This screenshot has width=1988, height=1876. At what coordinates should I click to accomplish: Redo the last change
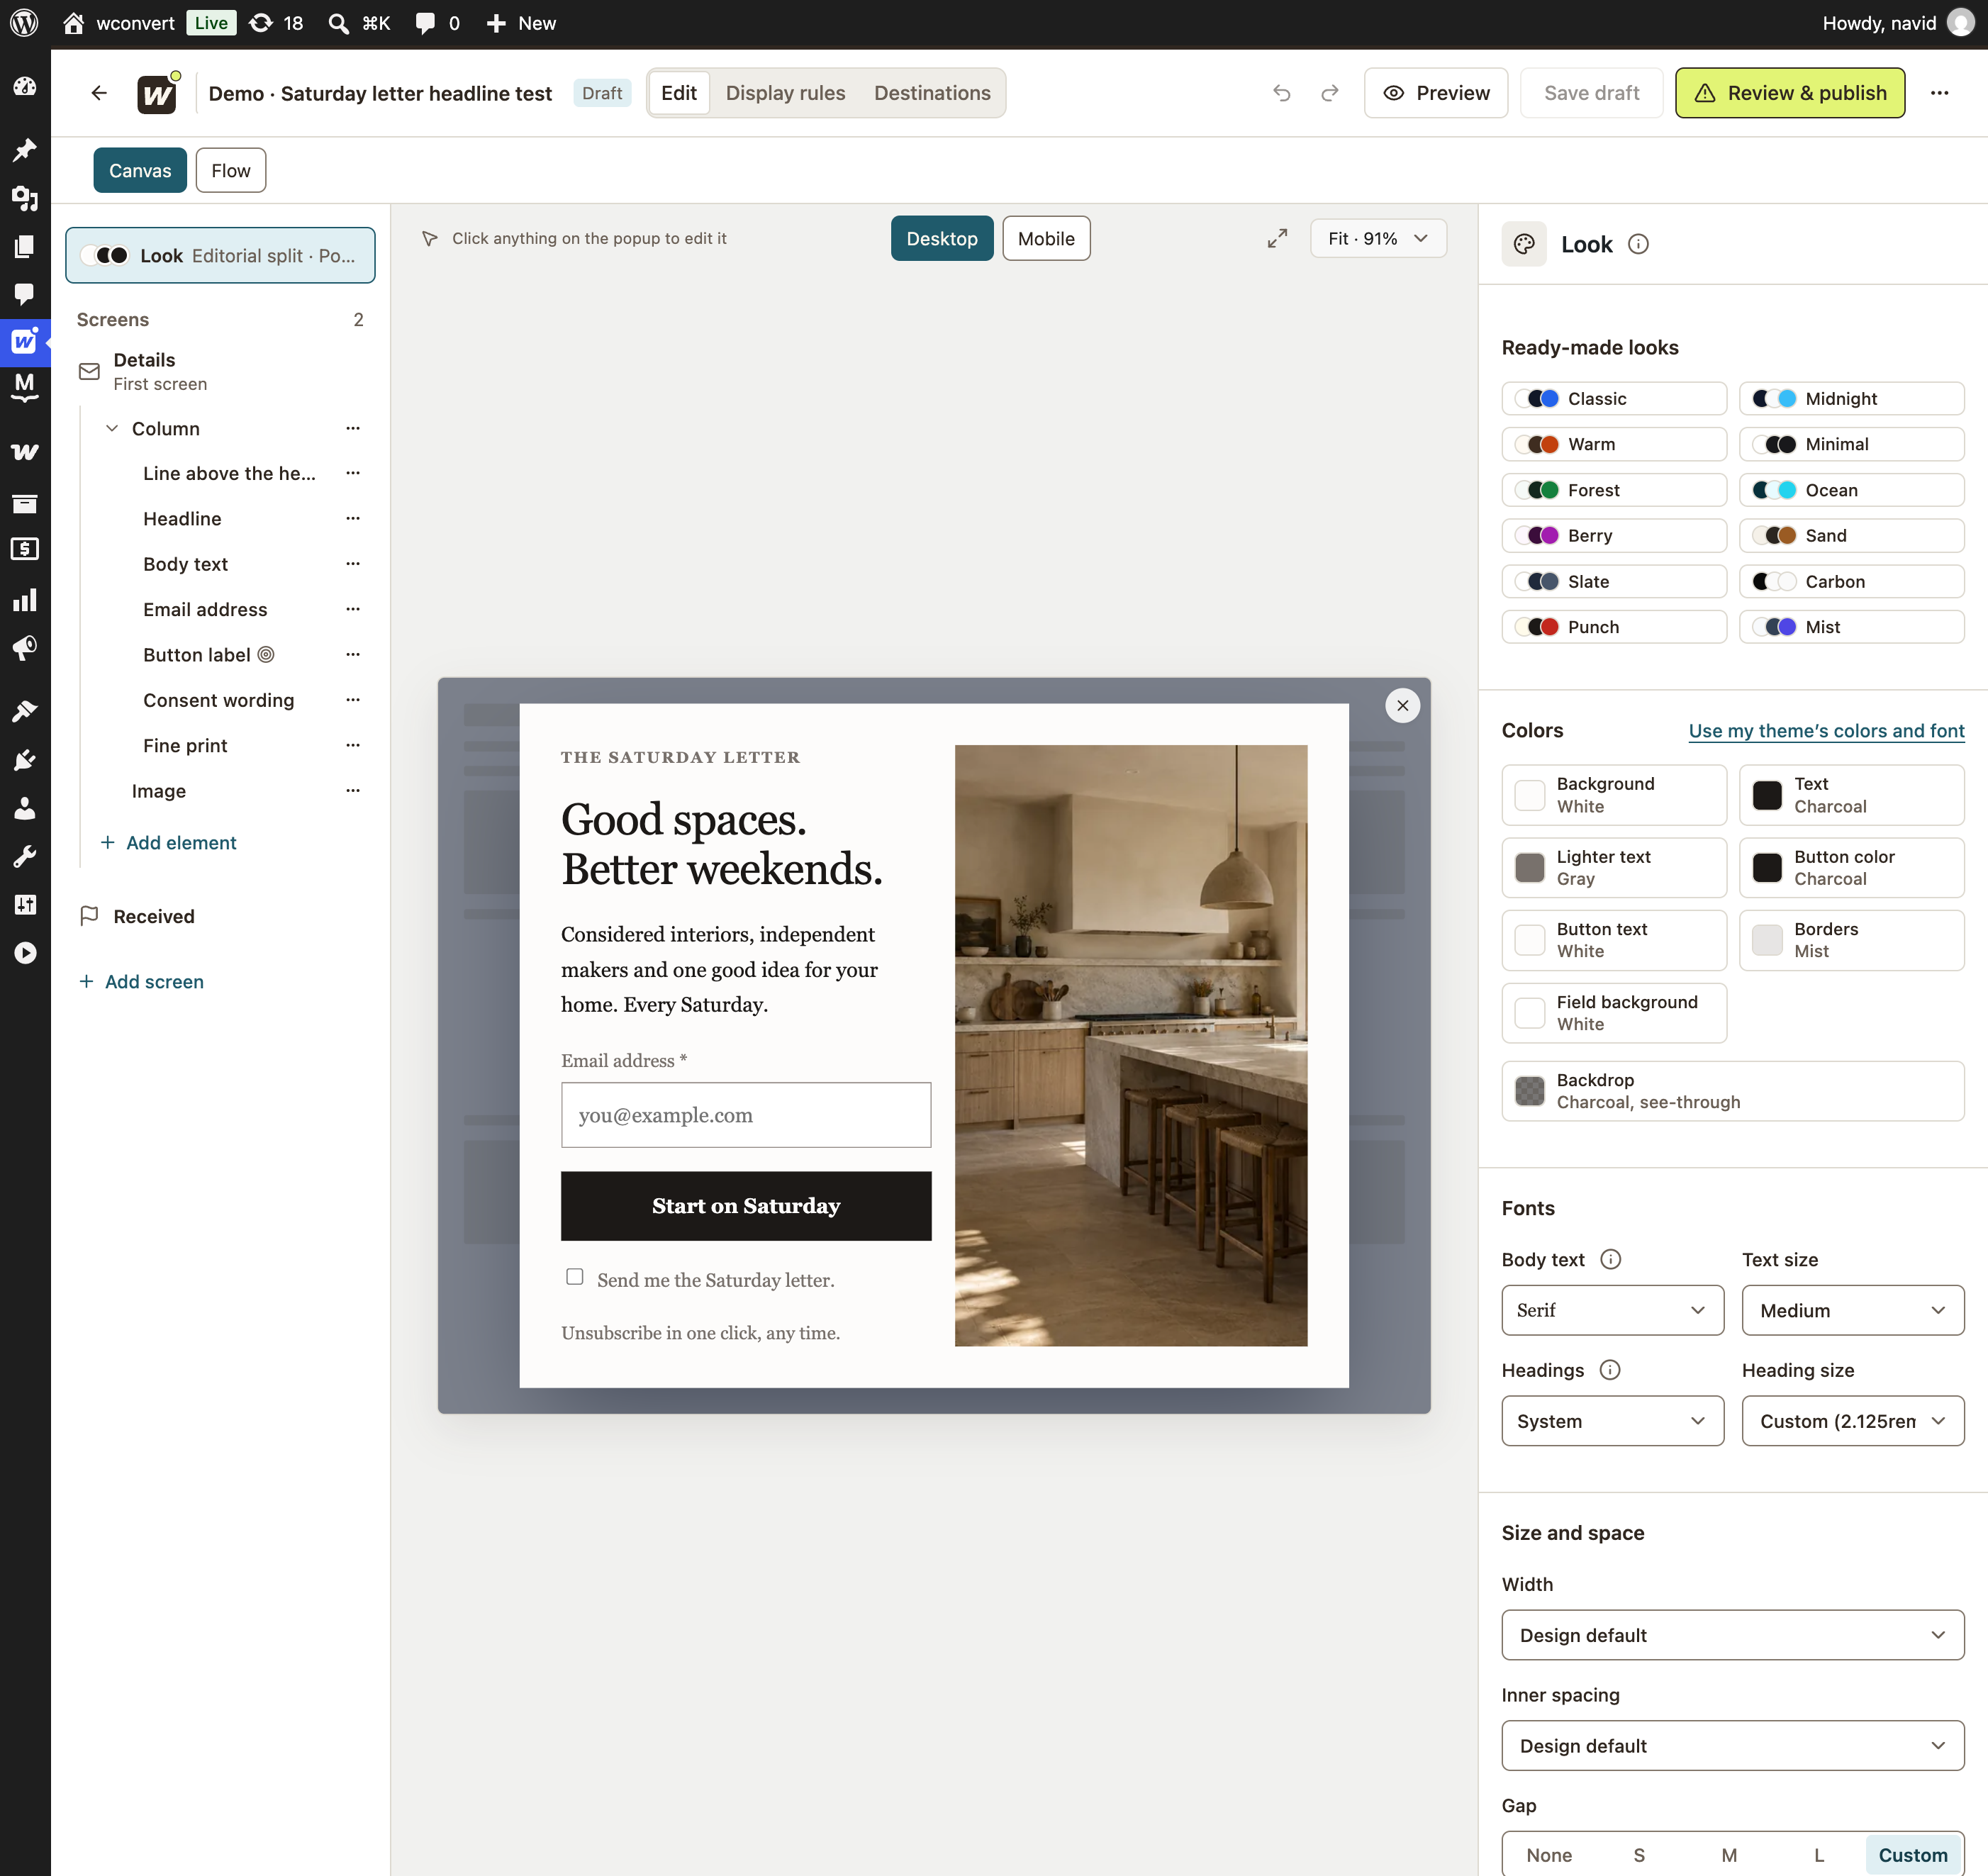tap(1329, 93)
